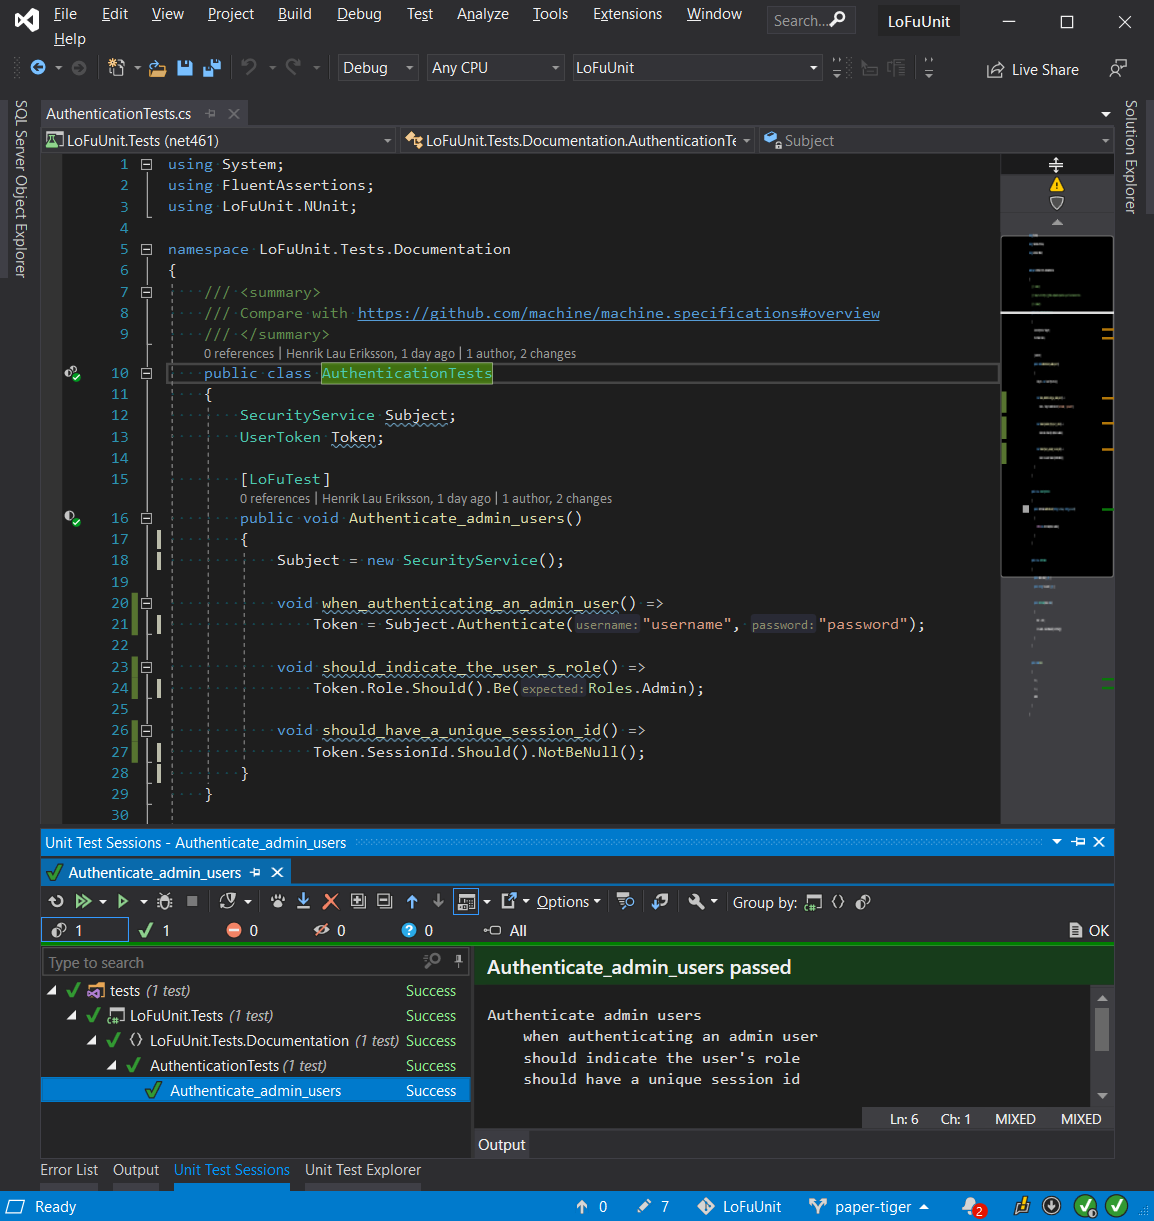The height and width of the screenshot is (1221, 1154).
Task: Click the Save All icon
Action: click(212, 68)
